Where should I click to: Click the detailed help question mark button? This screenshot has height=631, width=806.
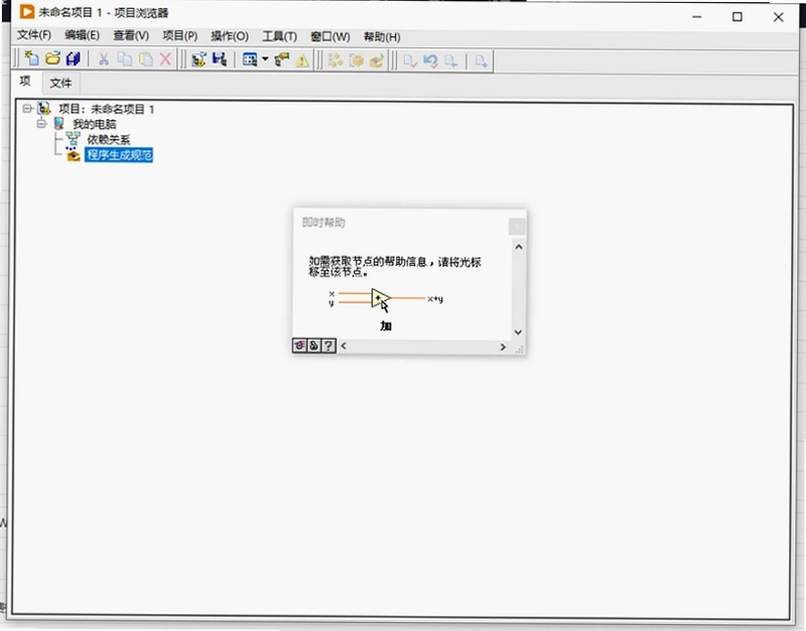[328, 345]
